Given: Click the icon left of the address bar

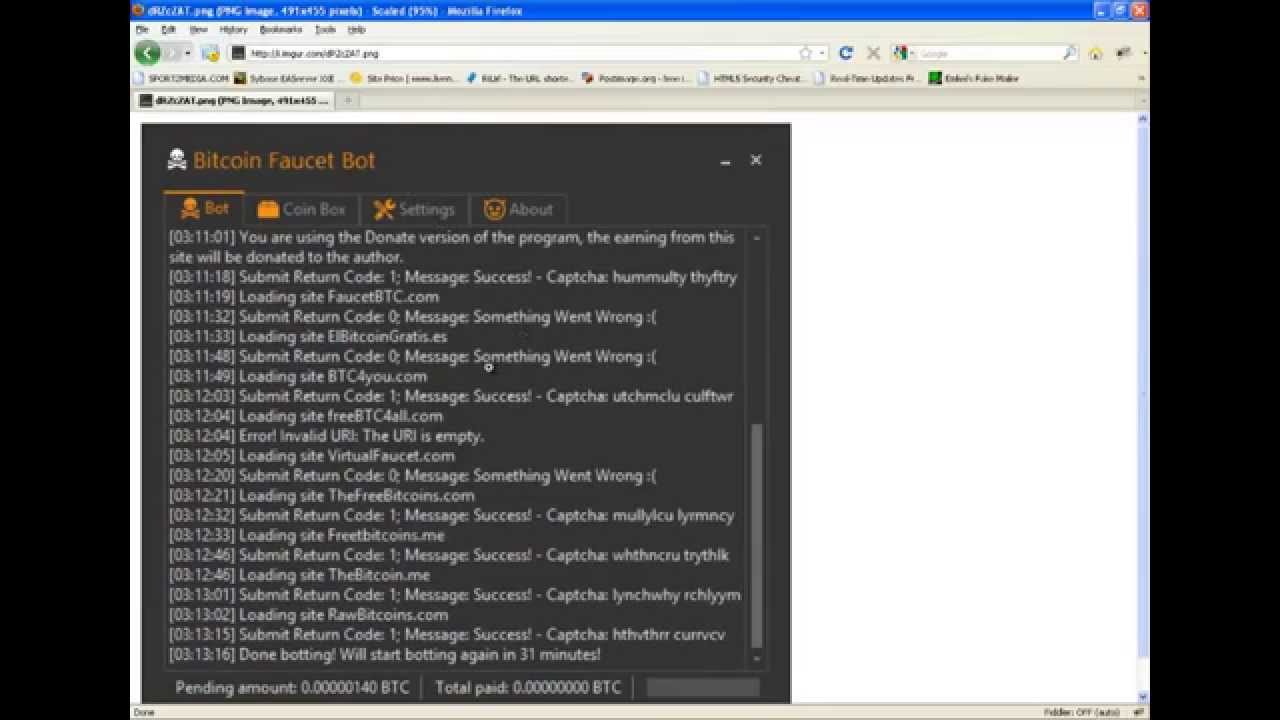Looking at the screenshot, I should click(210, 53).
